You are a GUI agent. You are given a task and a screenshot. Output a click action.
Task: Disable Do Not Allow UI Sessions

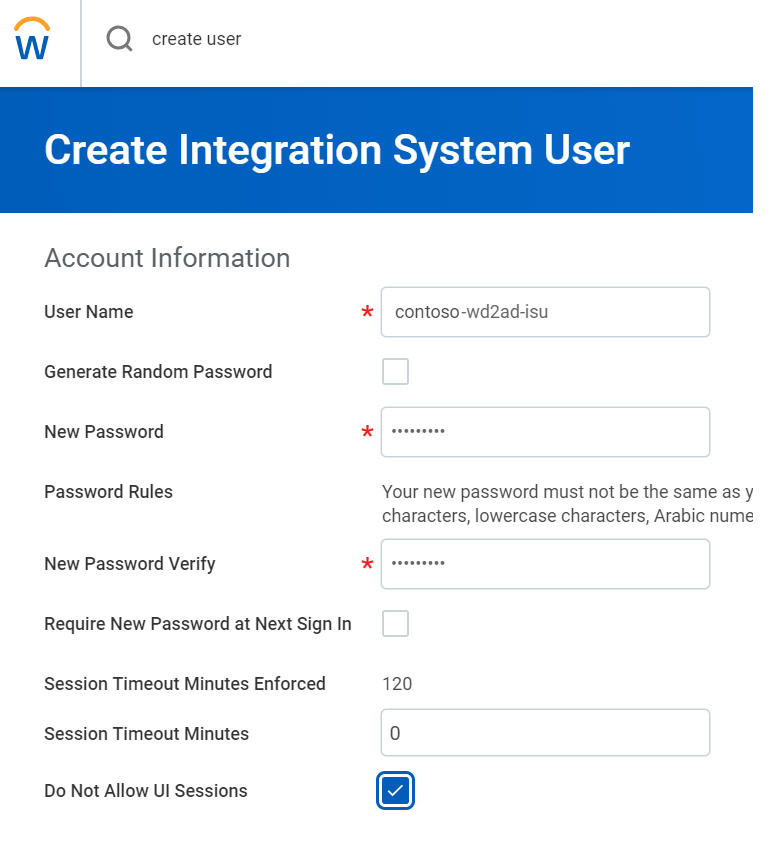click(x=395, y=790)
